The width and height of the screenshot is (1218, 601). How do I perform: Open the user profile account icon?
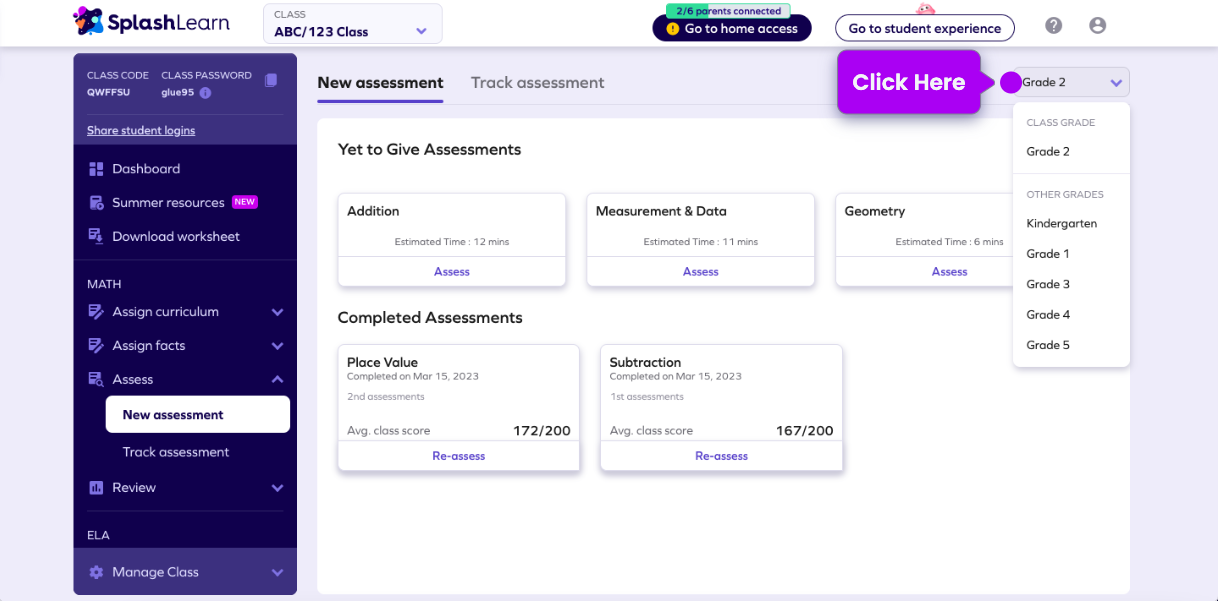[1097, 26]
